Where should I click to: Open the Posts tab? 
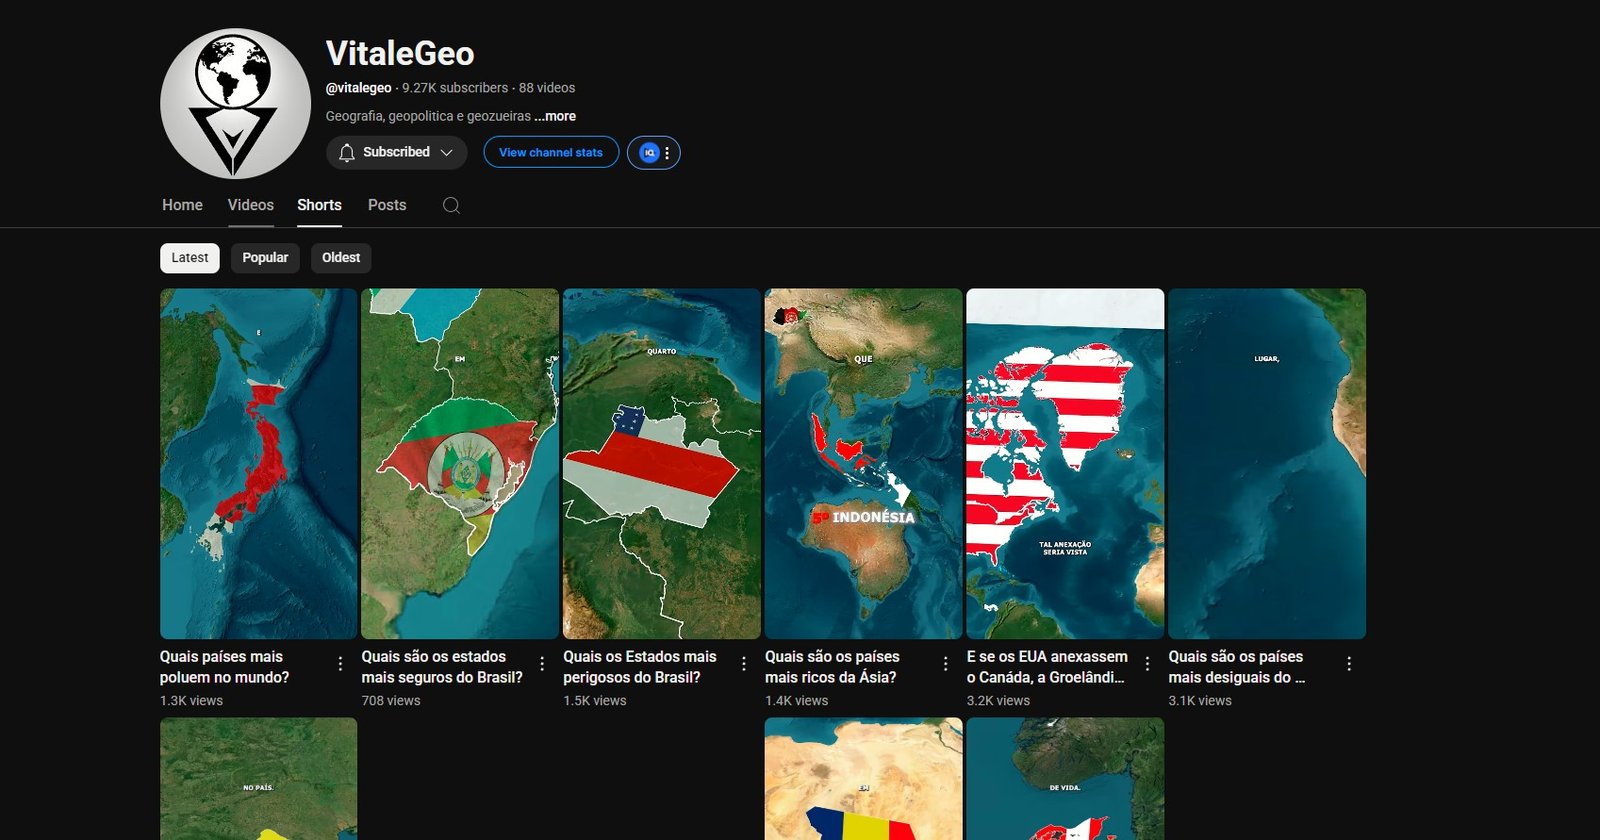(387, 205)
